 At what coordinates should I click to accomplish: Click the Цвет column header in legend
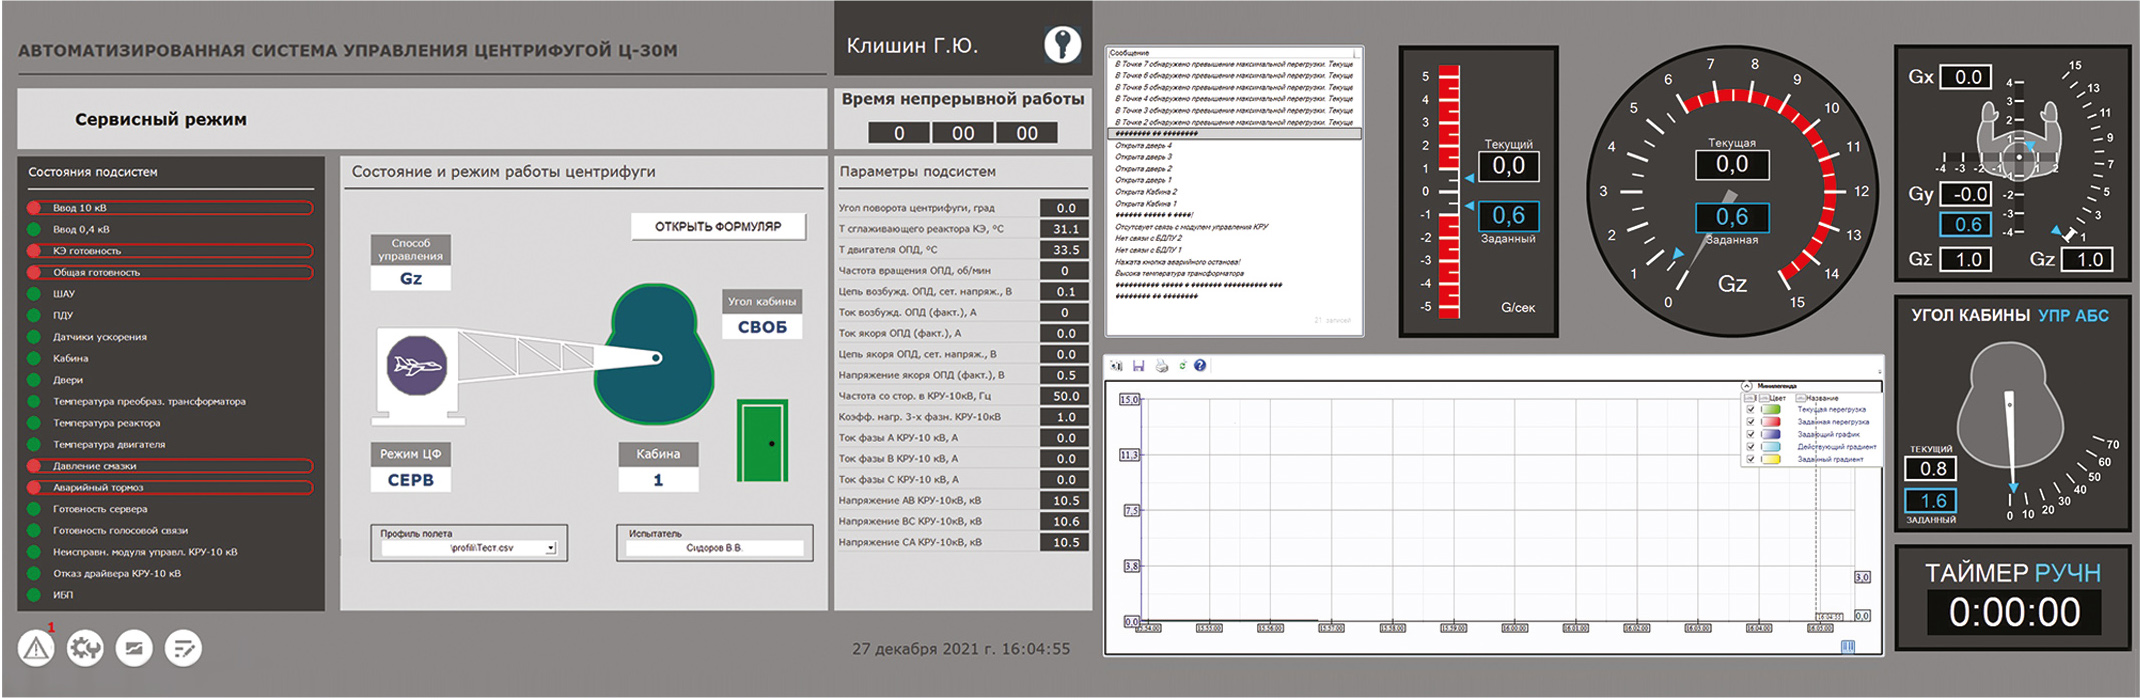pos(1776,398)
